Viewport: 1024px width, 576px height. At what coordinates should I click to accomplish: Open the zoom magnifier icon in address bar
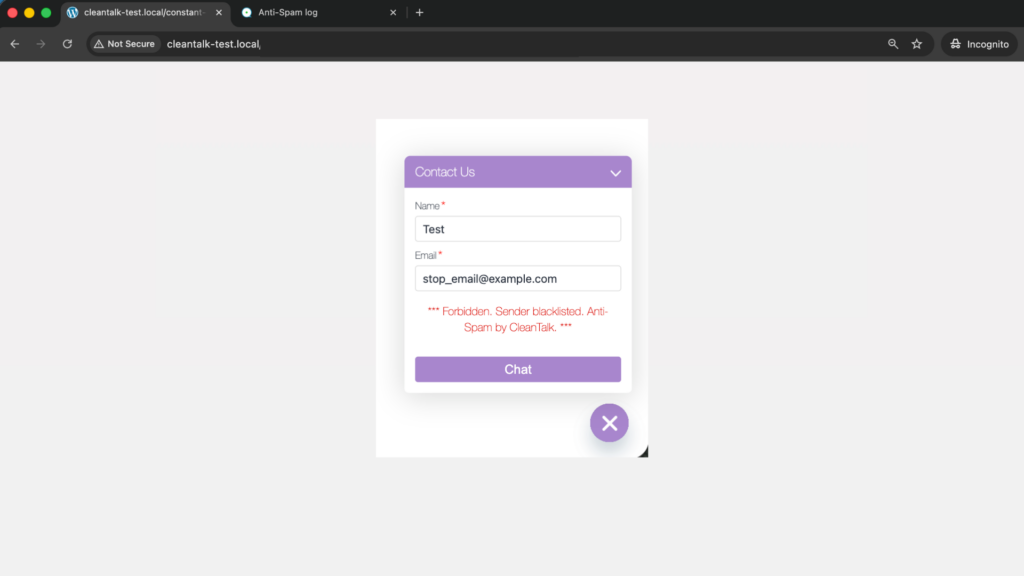(893, 44)
